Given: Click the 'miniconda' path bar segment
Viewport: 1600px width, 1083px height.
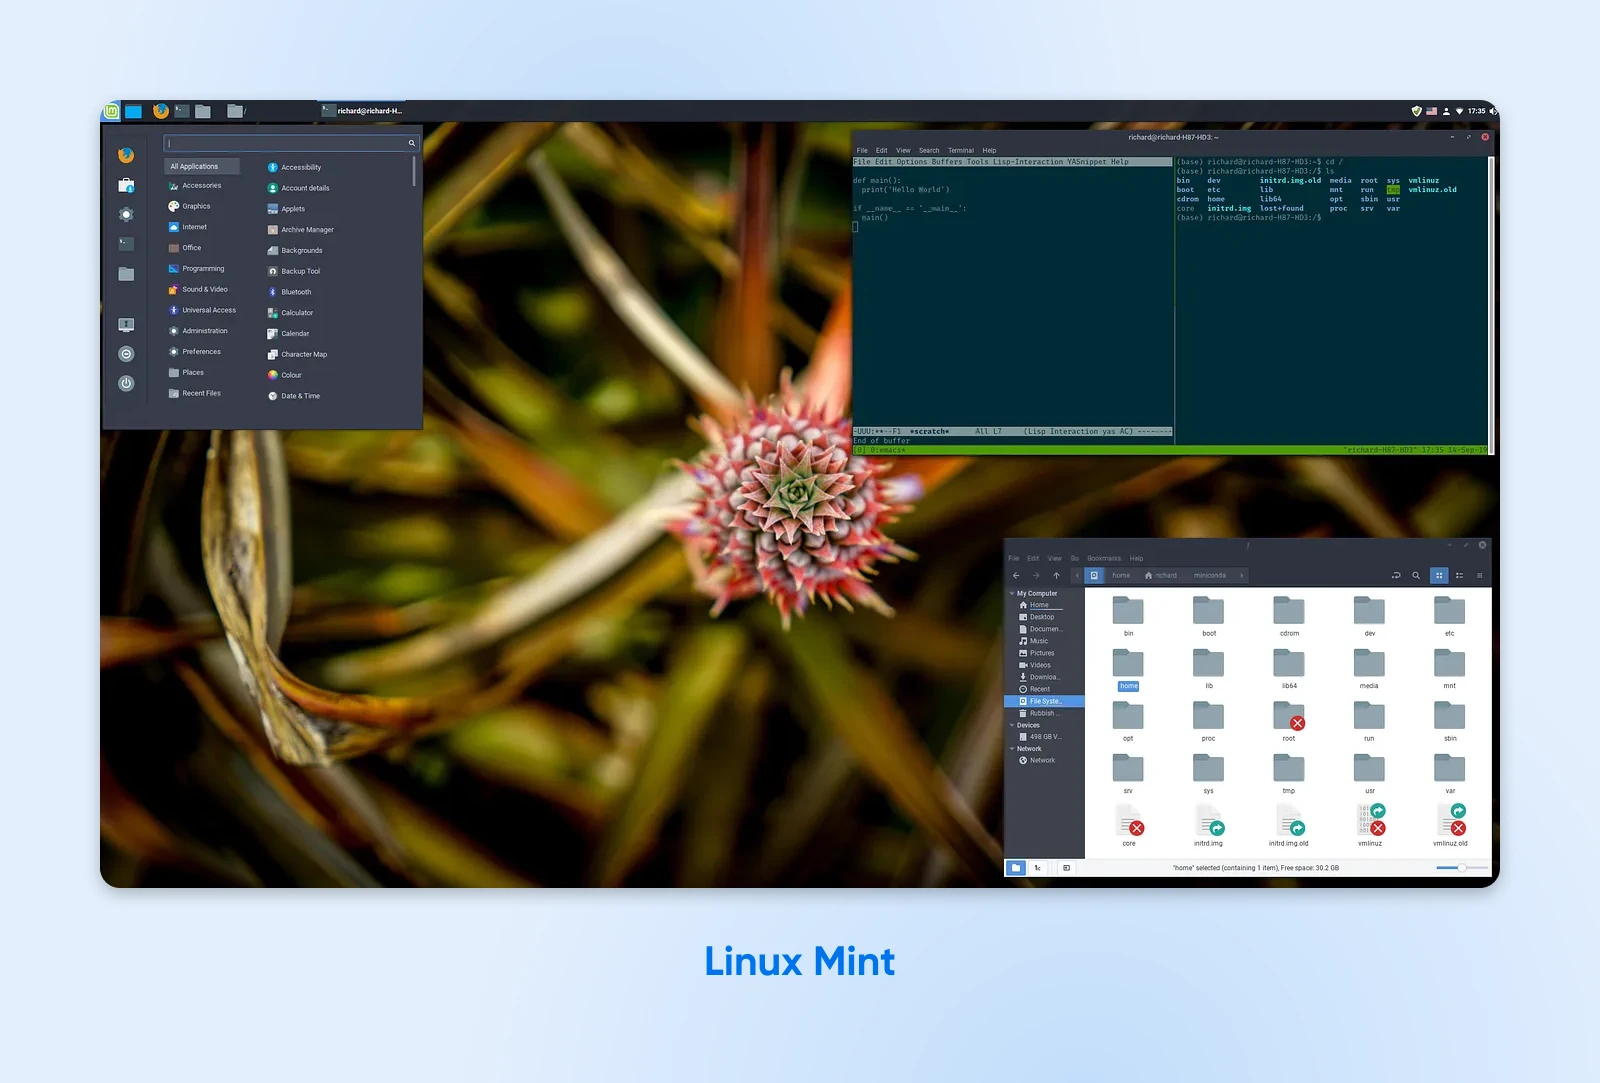Looking at the screenshot, I should [1209, 576].
